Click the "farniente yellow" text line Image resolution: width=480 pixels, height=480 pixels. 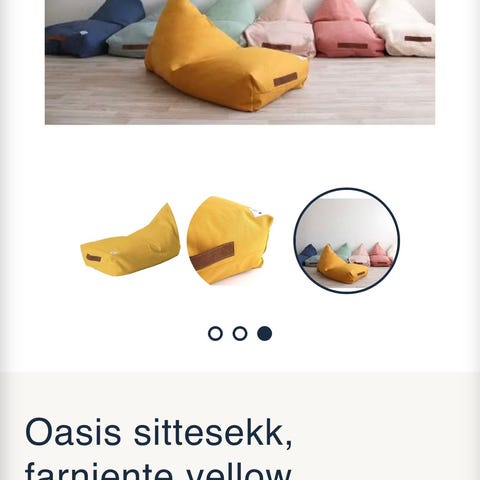point(159,471)
